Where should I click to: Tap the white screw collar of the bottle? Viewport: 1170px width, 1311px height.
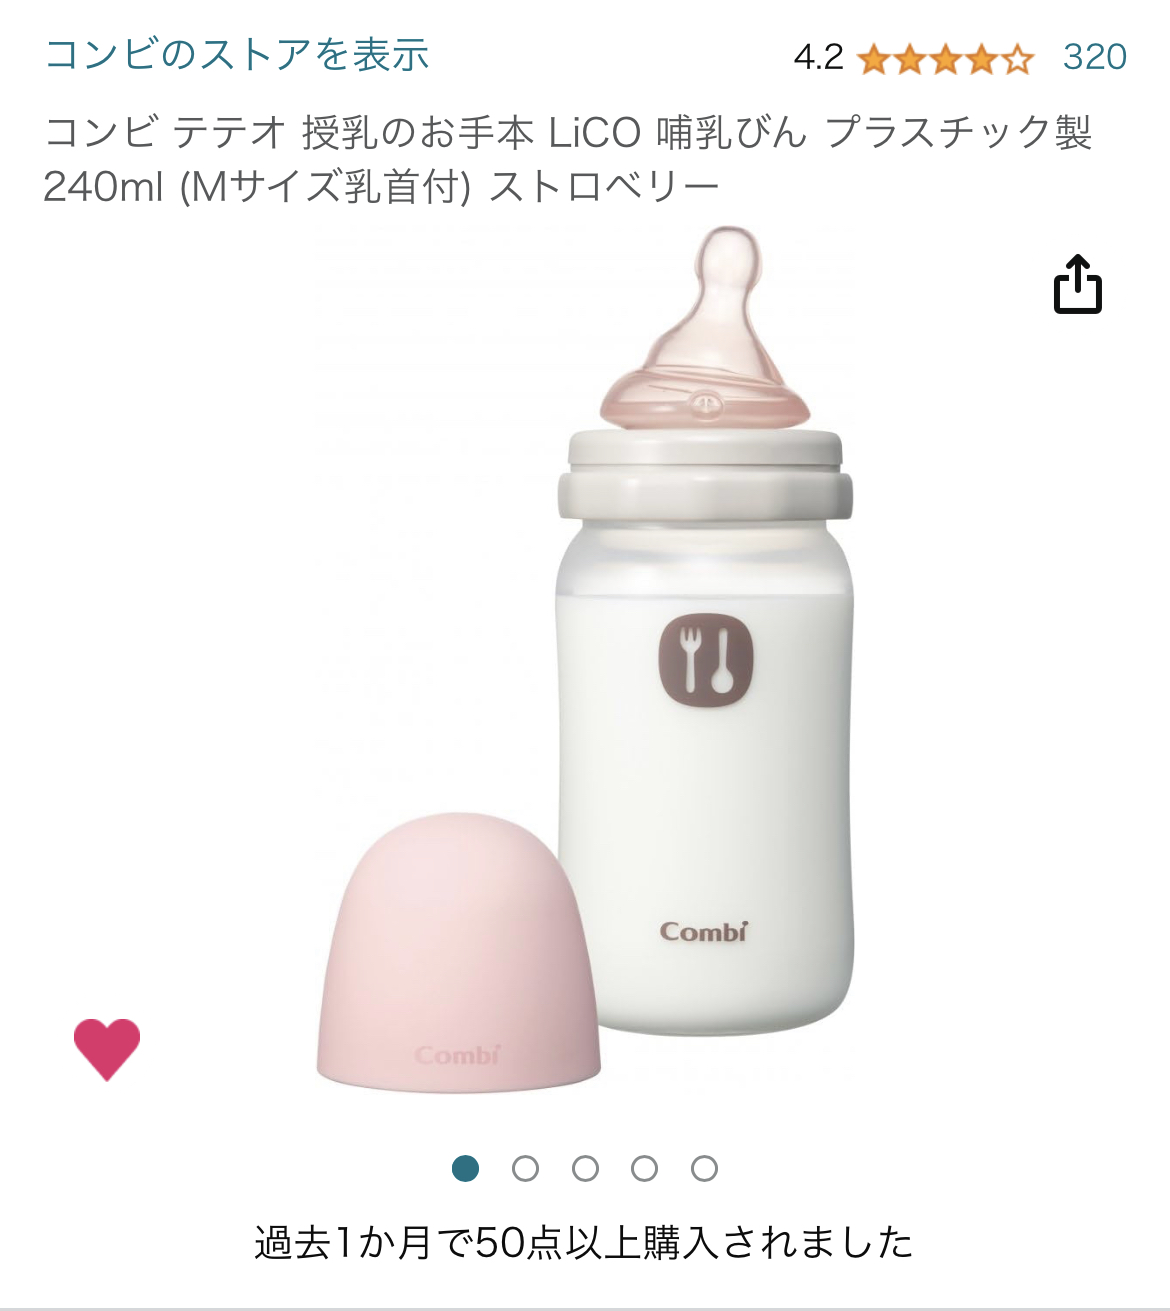click(x=705, y=476)
